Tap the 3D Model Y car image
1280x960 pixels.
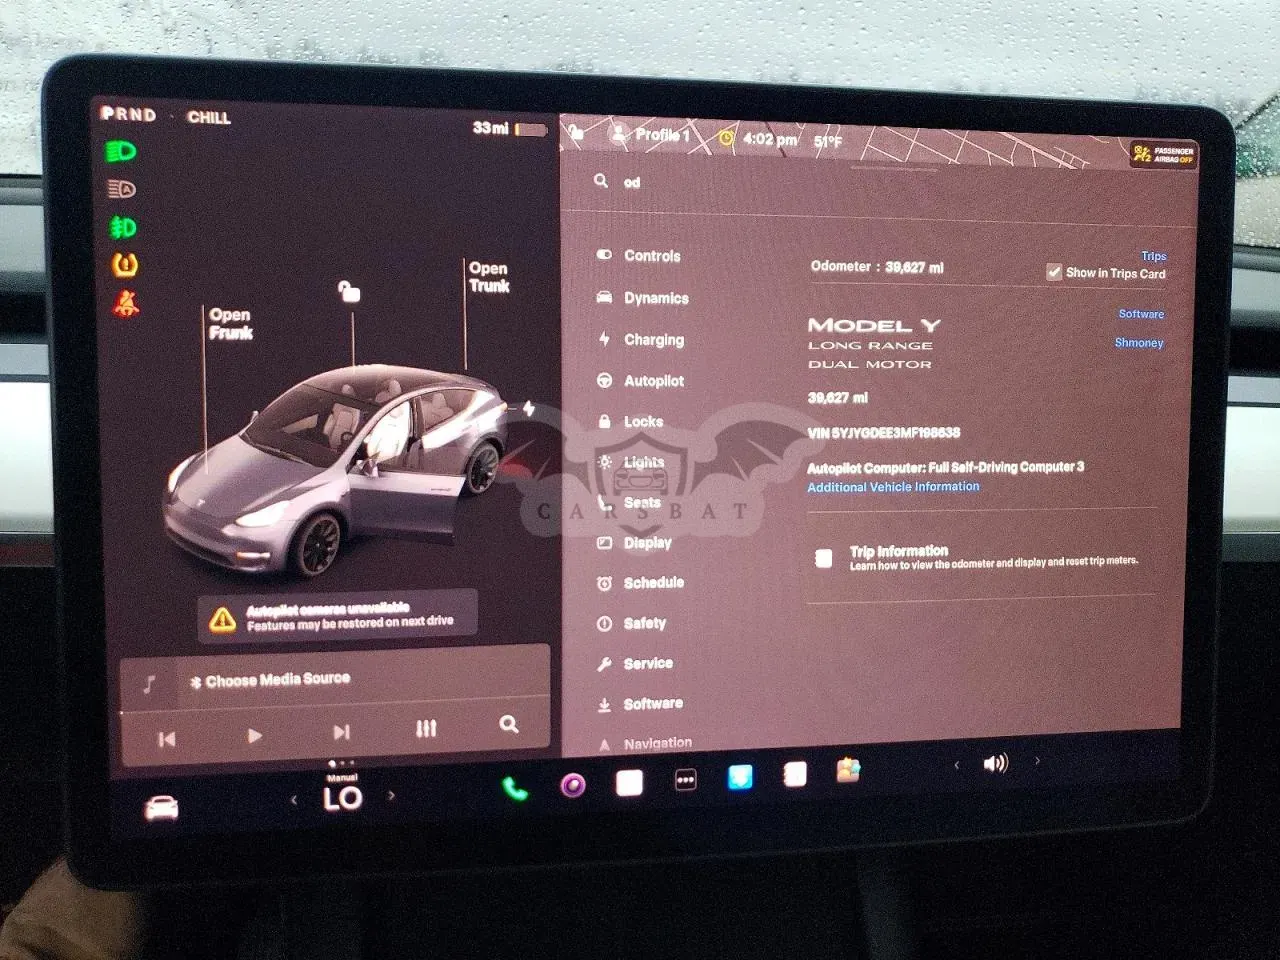click(x=337, y=470)
